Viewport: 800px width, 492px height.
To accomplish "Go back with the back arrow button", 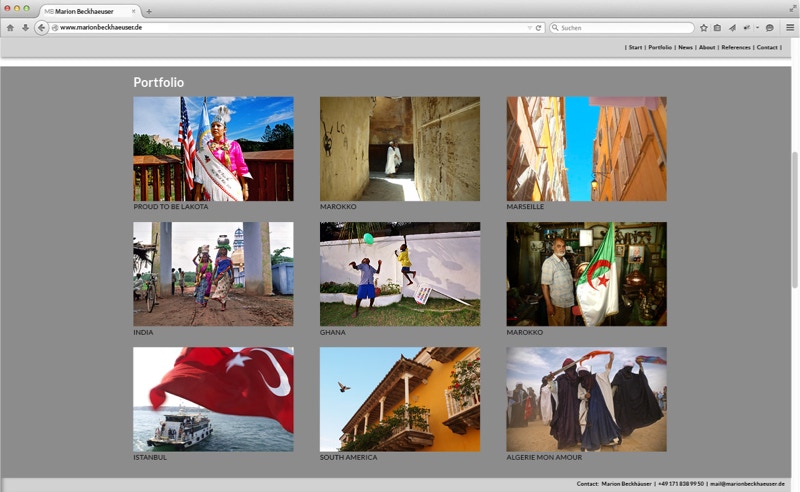I will point(41,28).
